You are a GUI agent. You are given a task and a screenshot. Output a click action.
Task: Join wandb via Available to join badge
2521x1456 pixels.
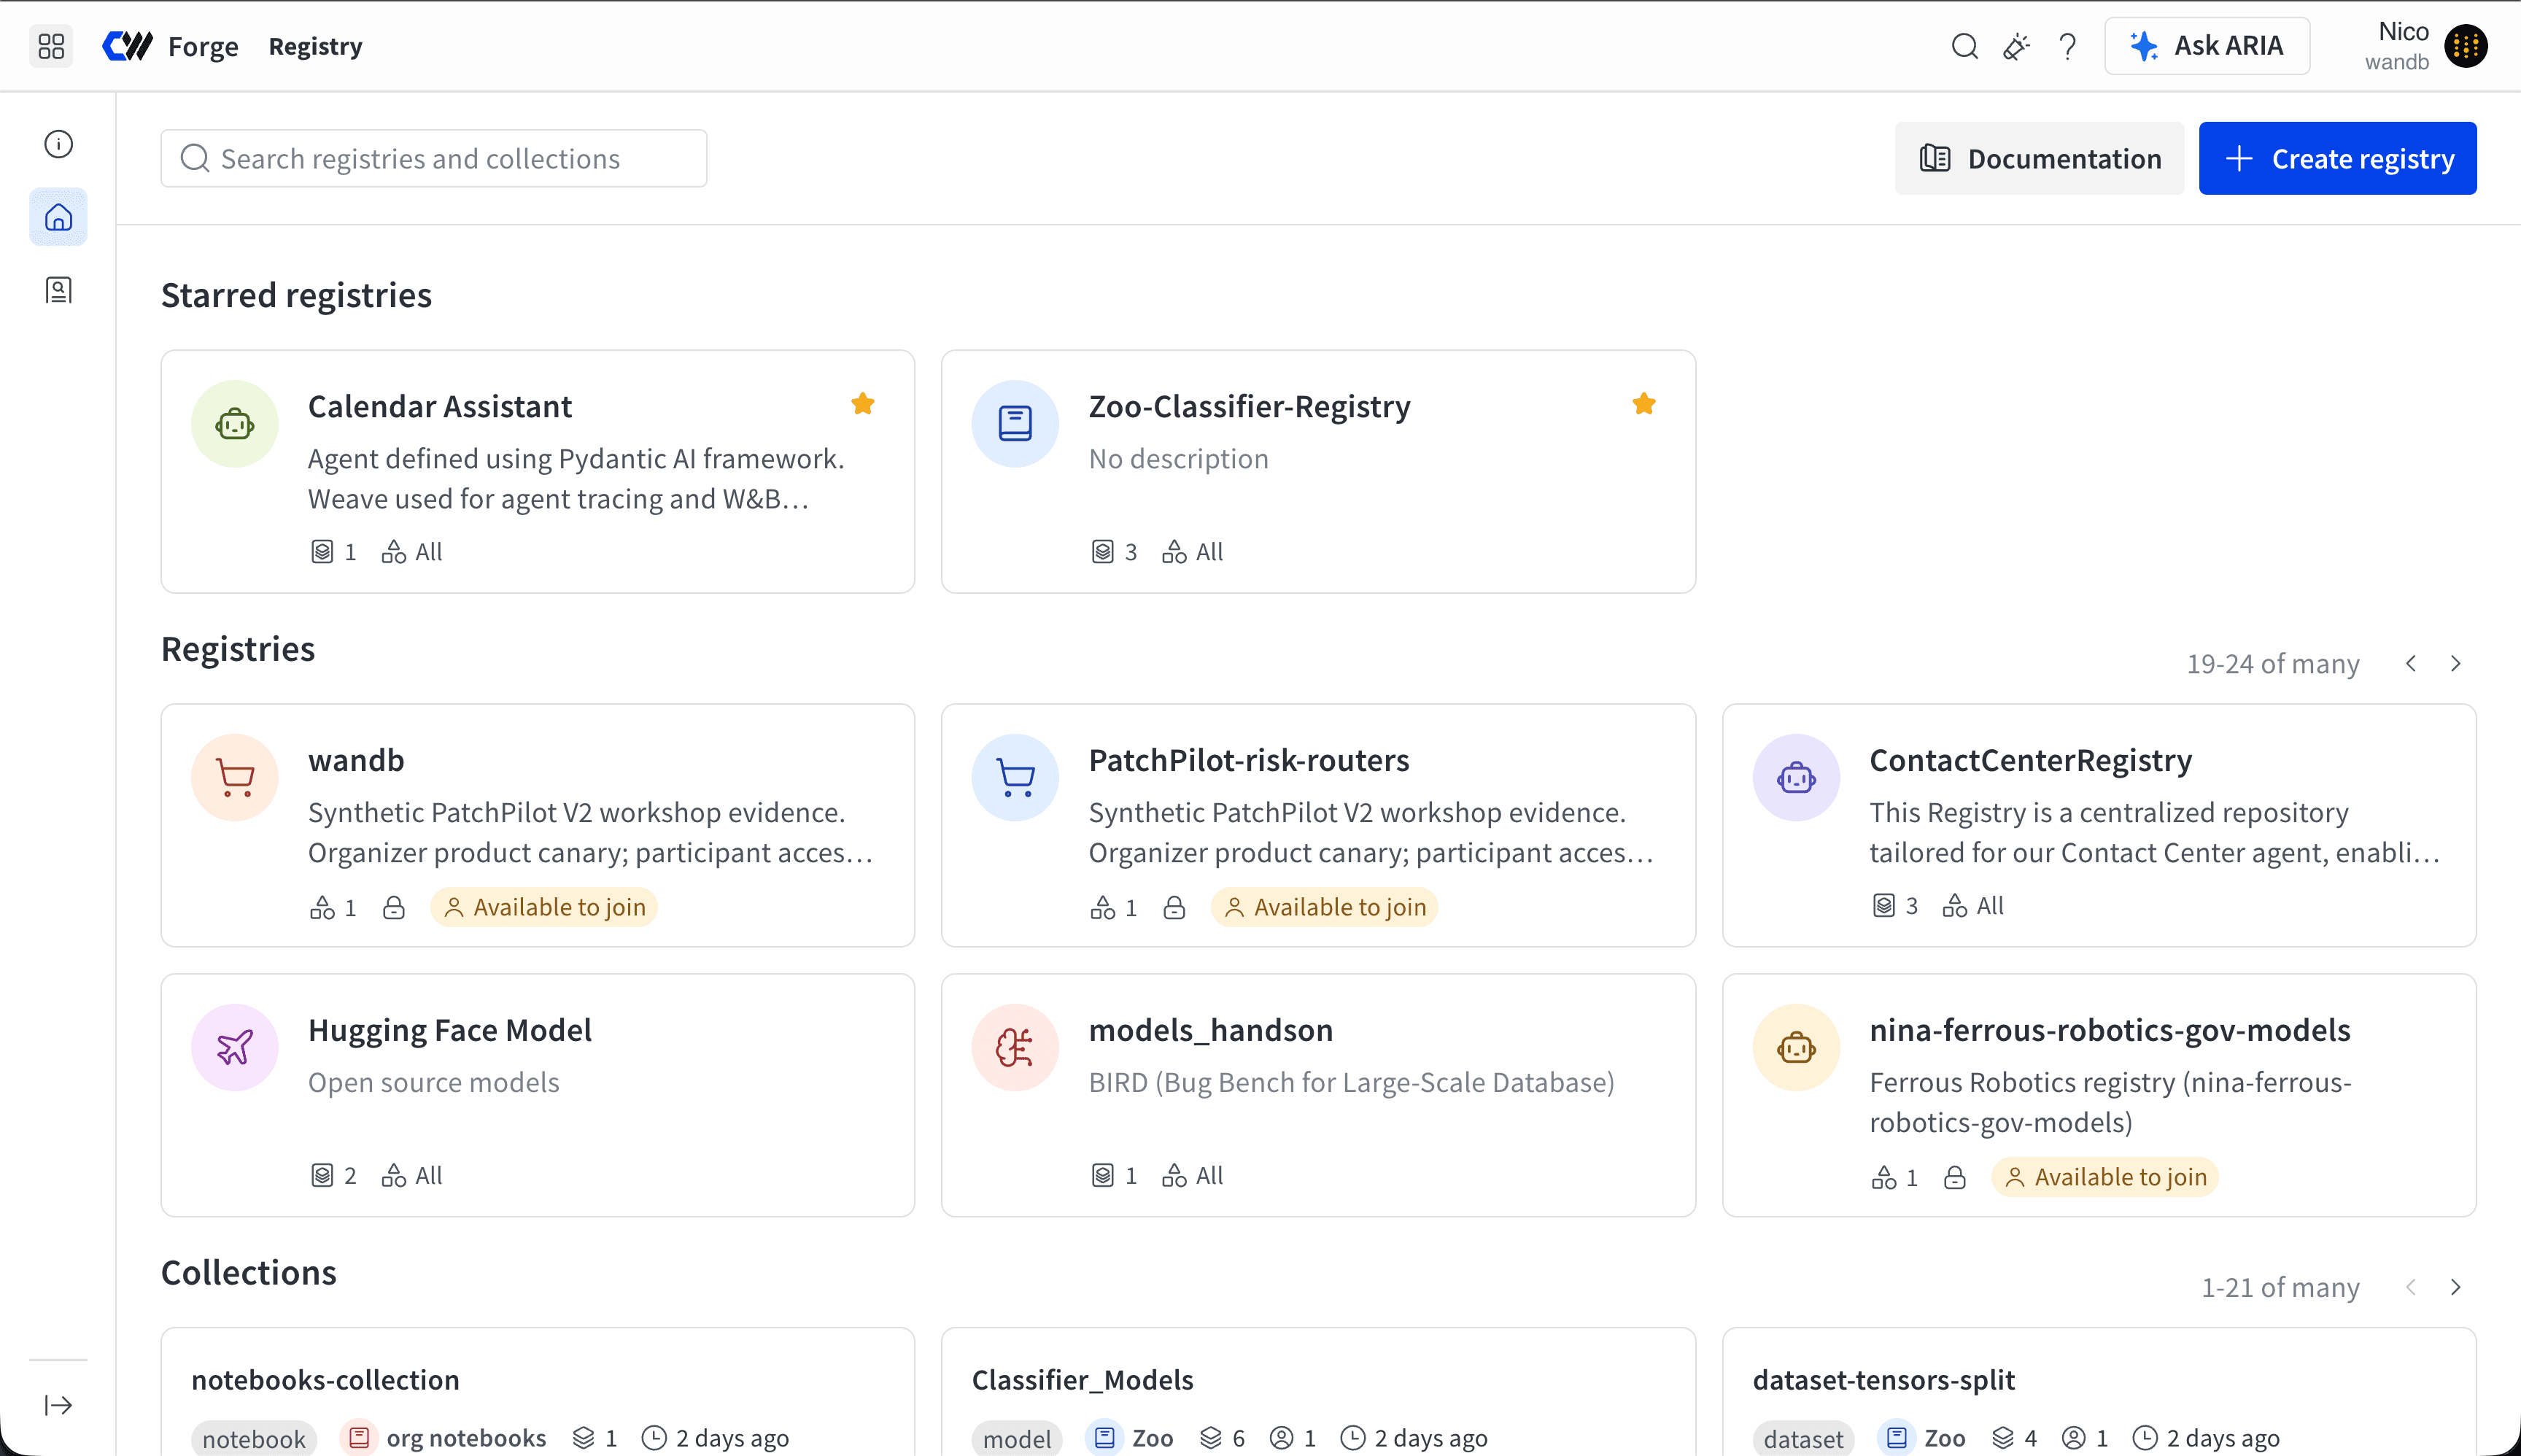point(544,907)
